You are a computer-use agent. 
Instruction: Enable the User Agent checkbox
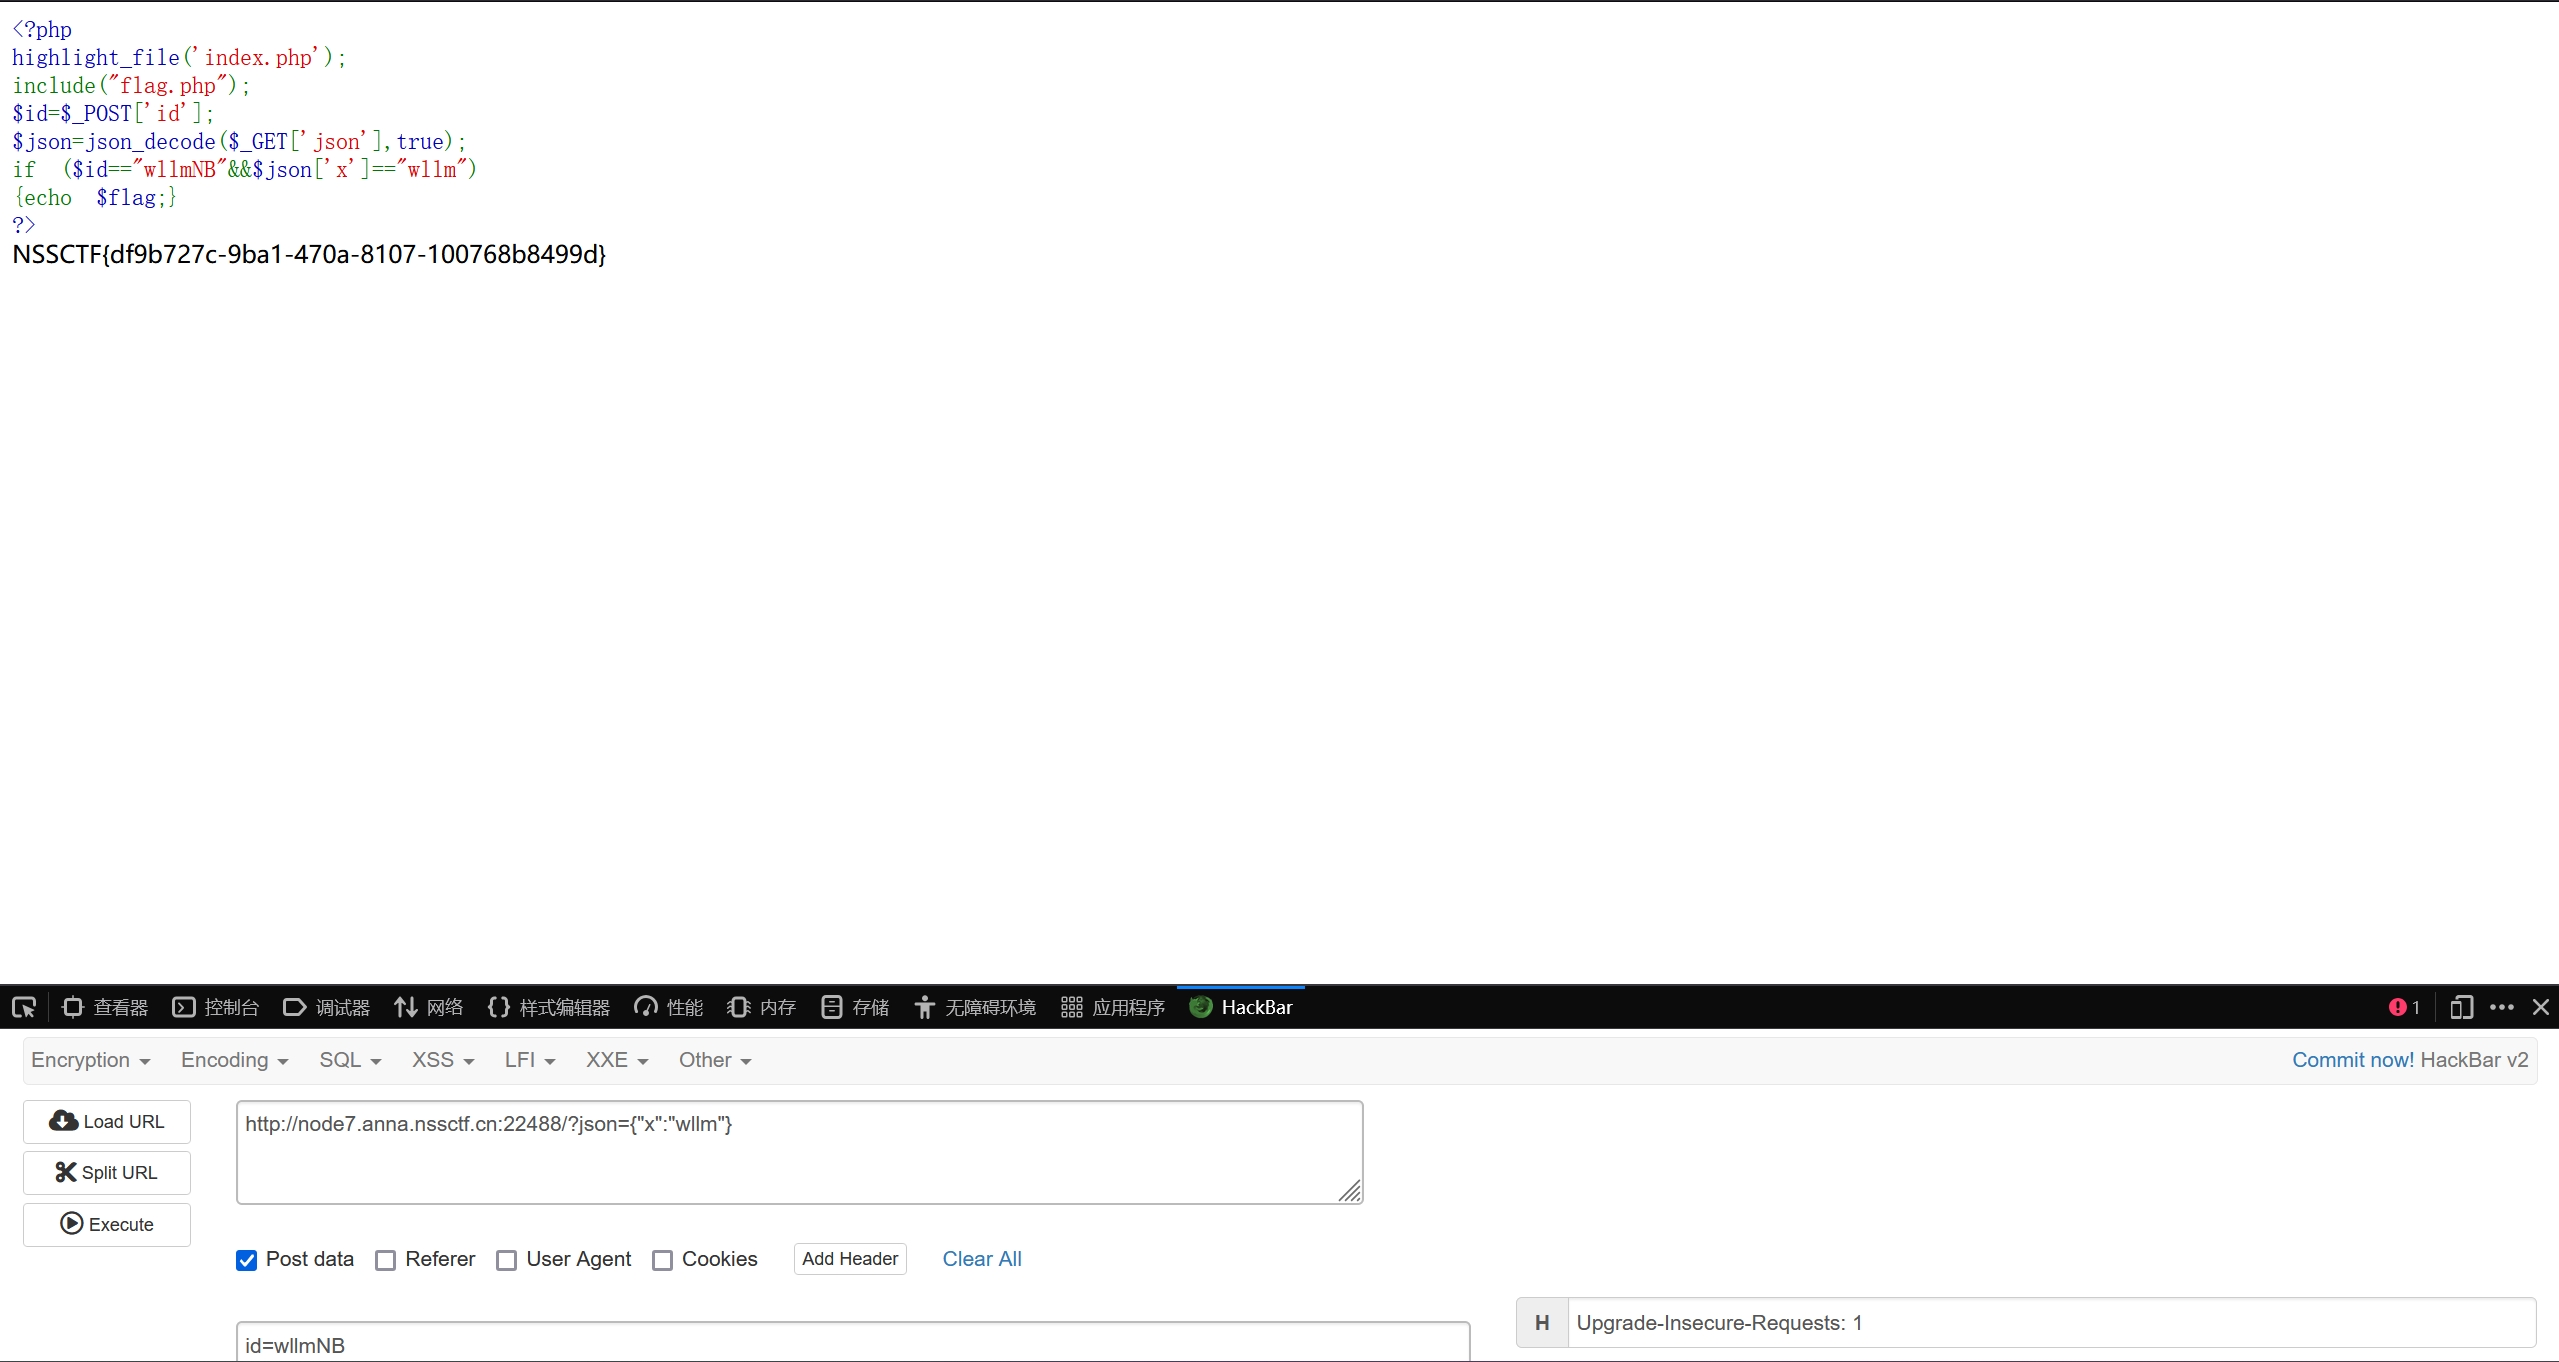click(507, 1260)
